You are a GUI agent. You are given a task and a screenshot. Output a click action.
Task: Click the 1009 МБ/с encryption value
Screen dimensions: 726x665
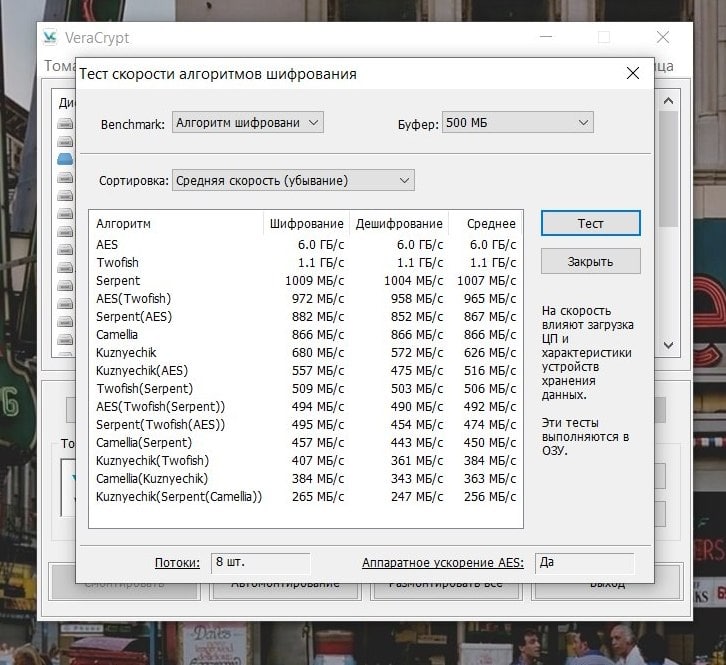click(314, 281)
